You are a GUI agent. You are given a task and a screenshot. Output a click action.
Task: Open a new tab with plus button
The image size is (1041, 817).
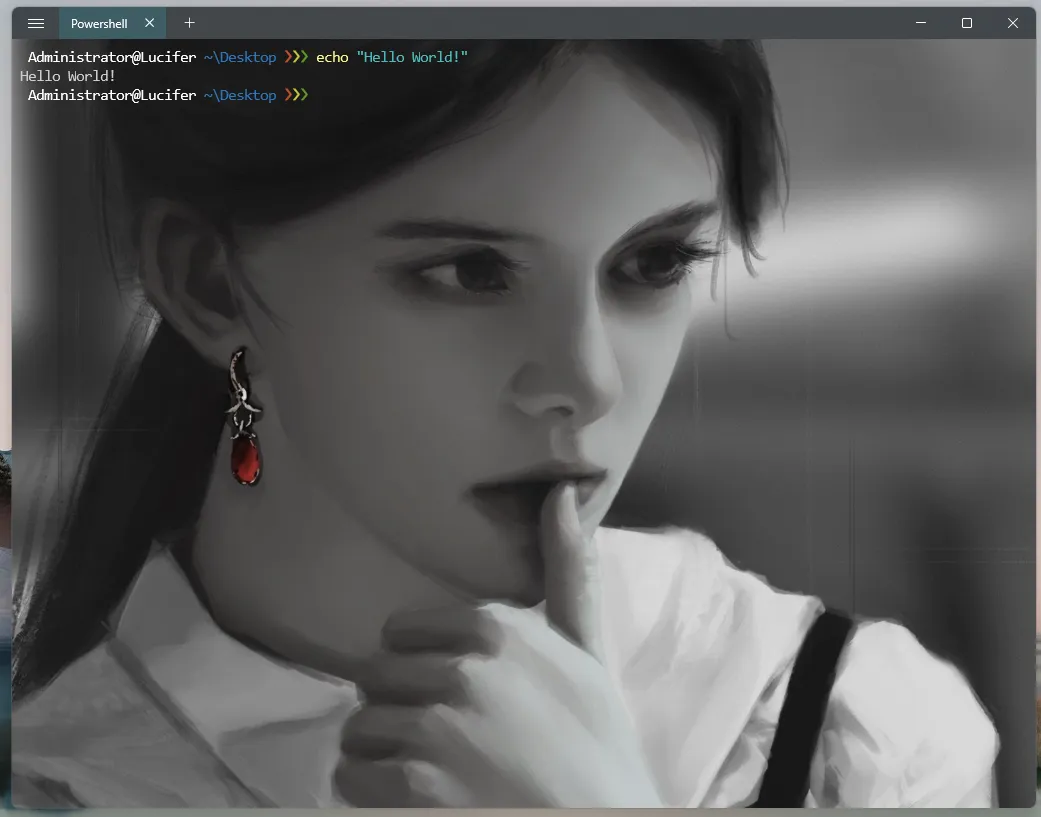[x=189, y=23]
